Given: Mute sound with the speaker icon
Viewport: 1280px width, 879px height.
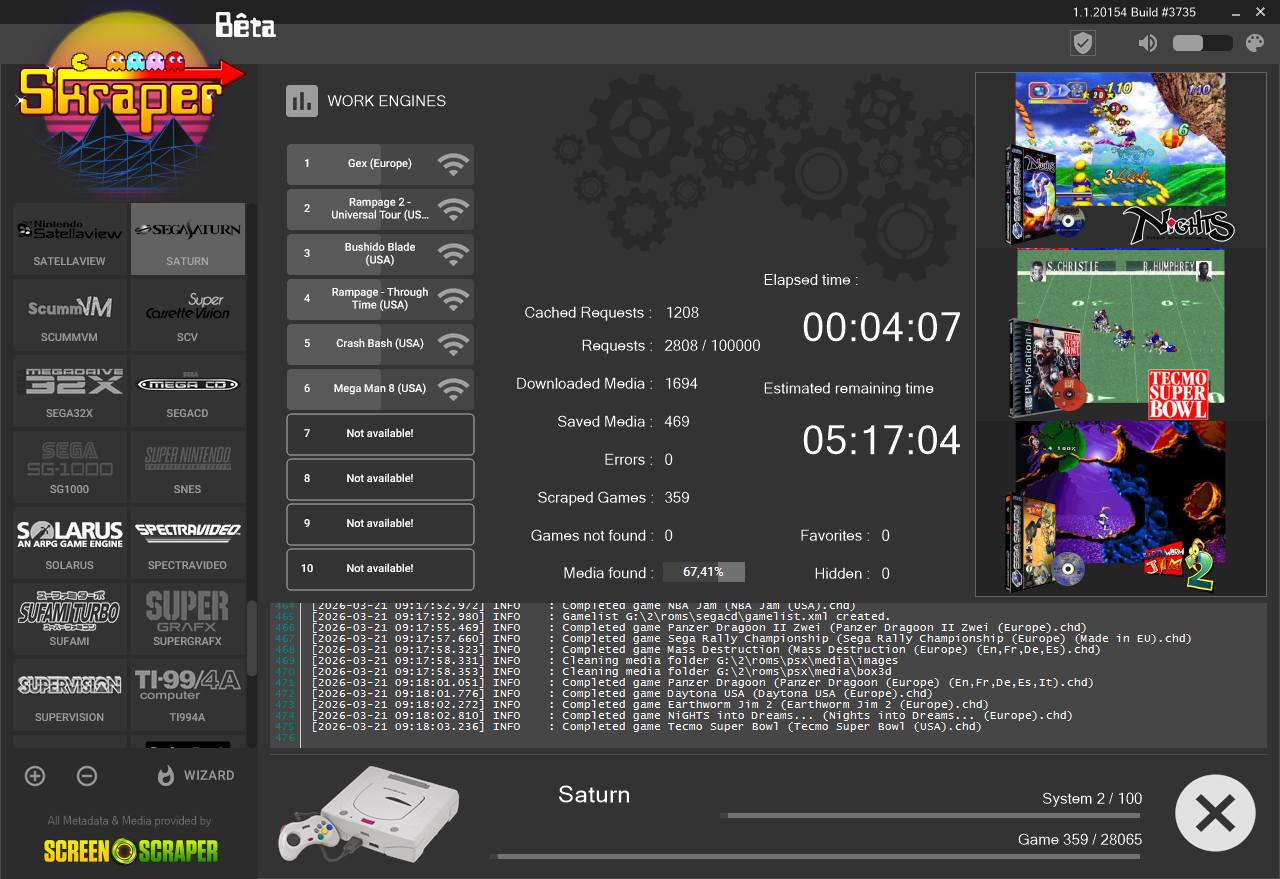Looking at the screenshot, I should [x=1147, y=43].
